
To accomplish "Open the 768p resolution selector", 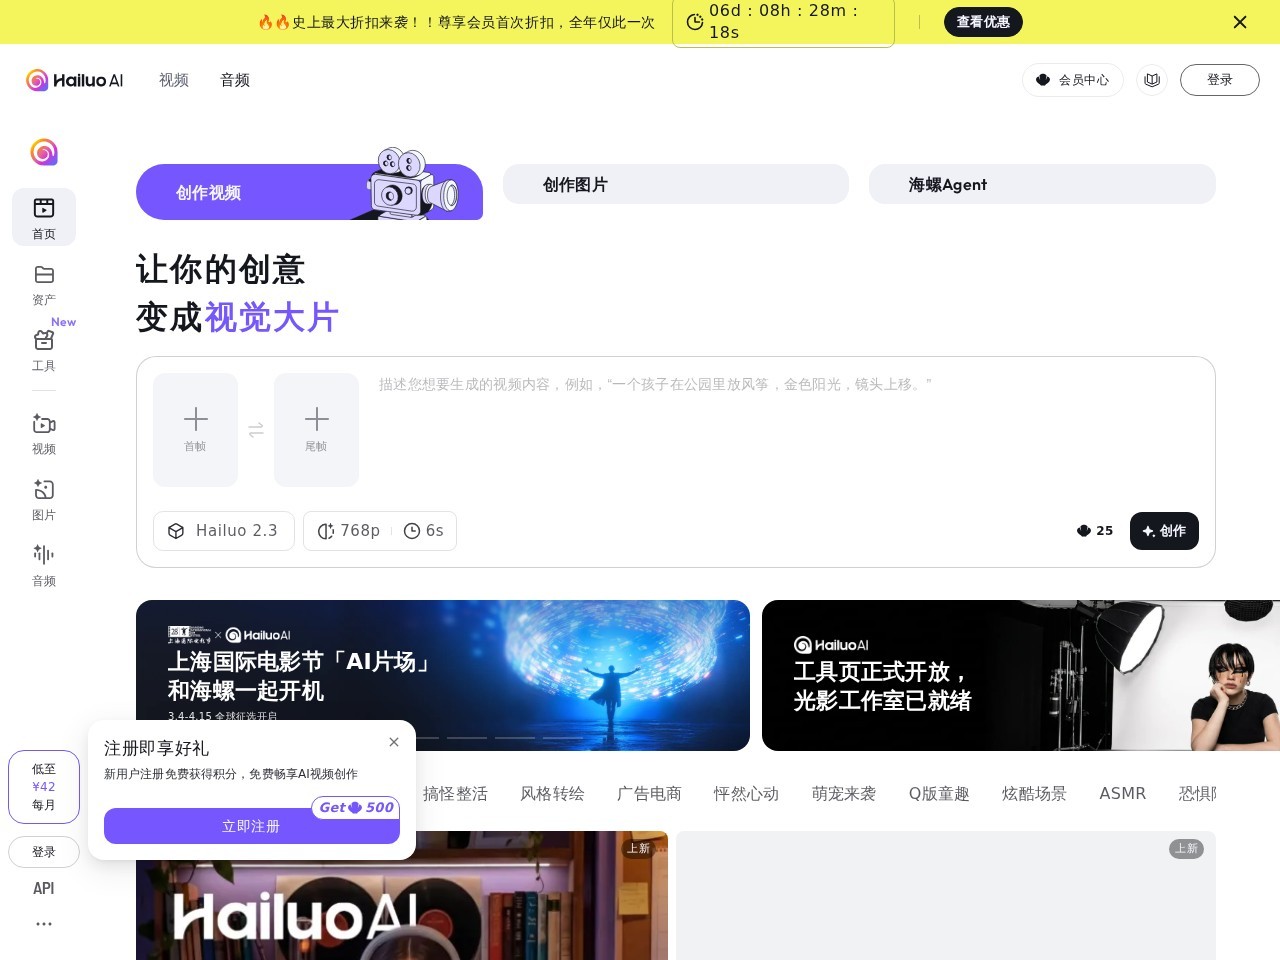I will click(x=348, y=531).
